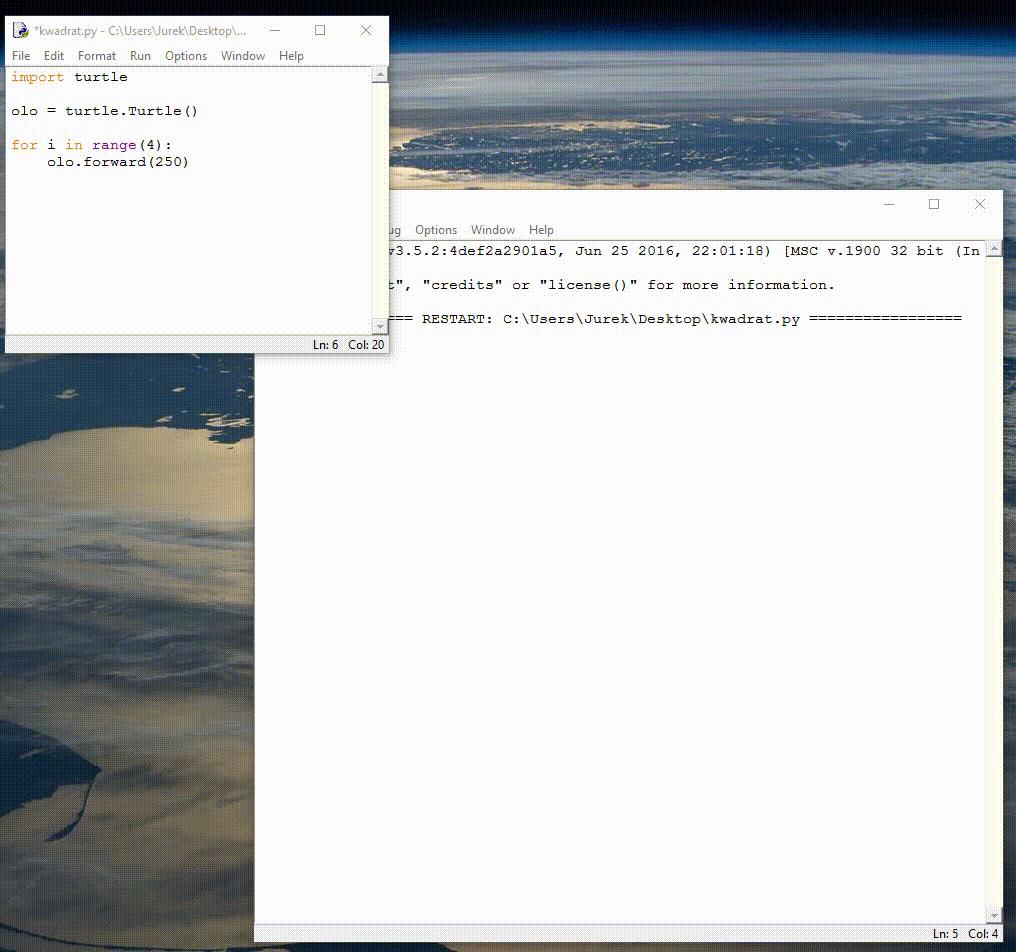Image resolution: width=1016 pixels, height=952 pixels.
Task: Click 'Ln: 6' in editor status bar
Action: click(x=325, y=345)
